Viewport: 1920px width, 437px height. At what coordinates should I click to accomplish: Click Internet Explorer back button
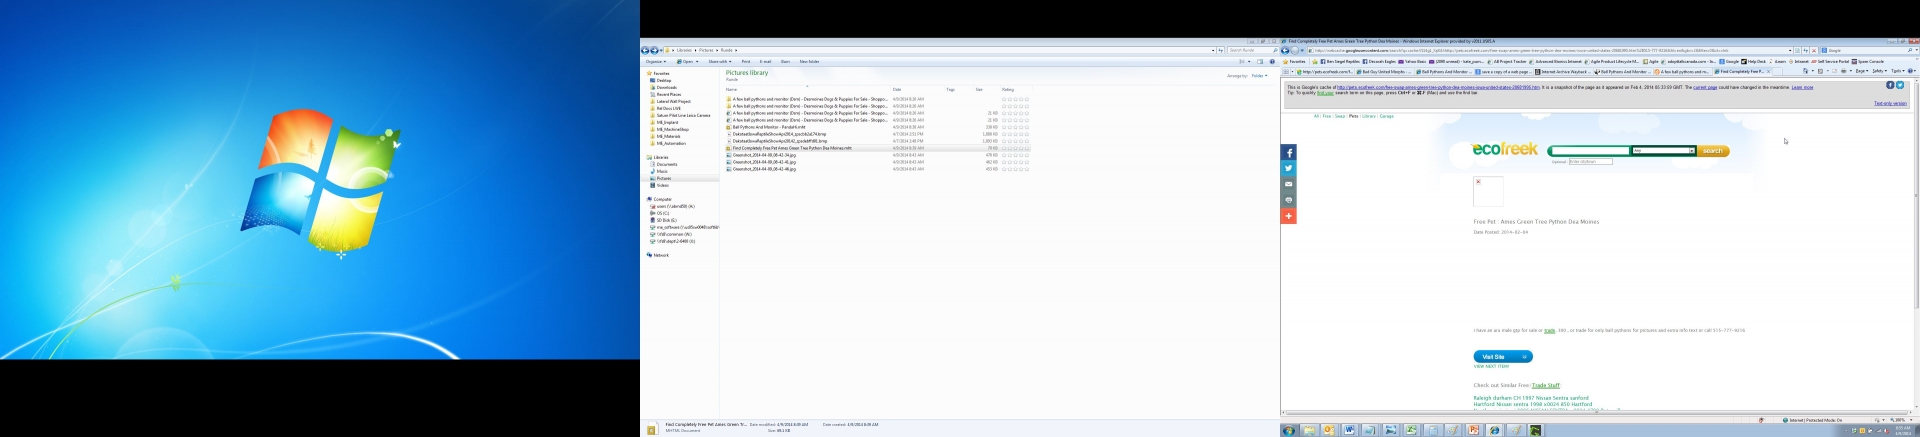(x=1285, y=50)
